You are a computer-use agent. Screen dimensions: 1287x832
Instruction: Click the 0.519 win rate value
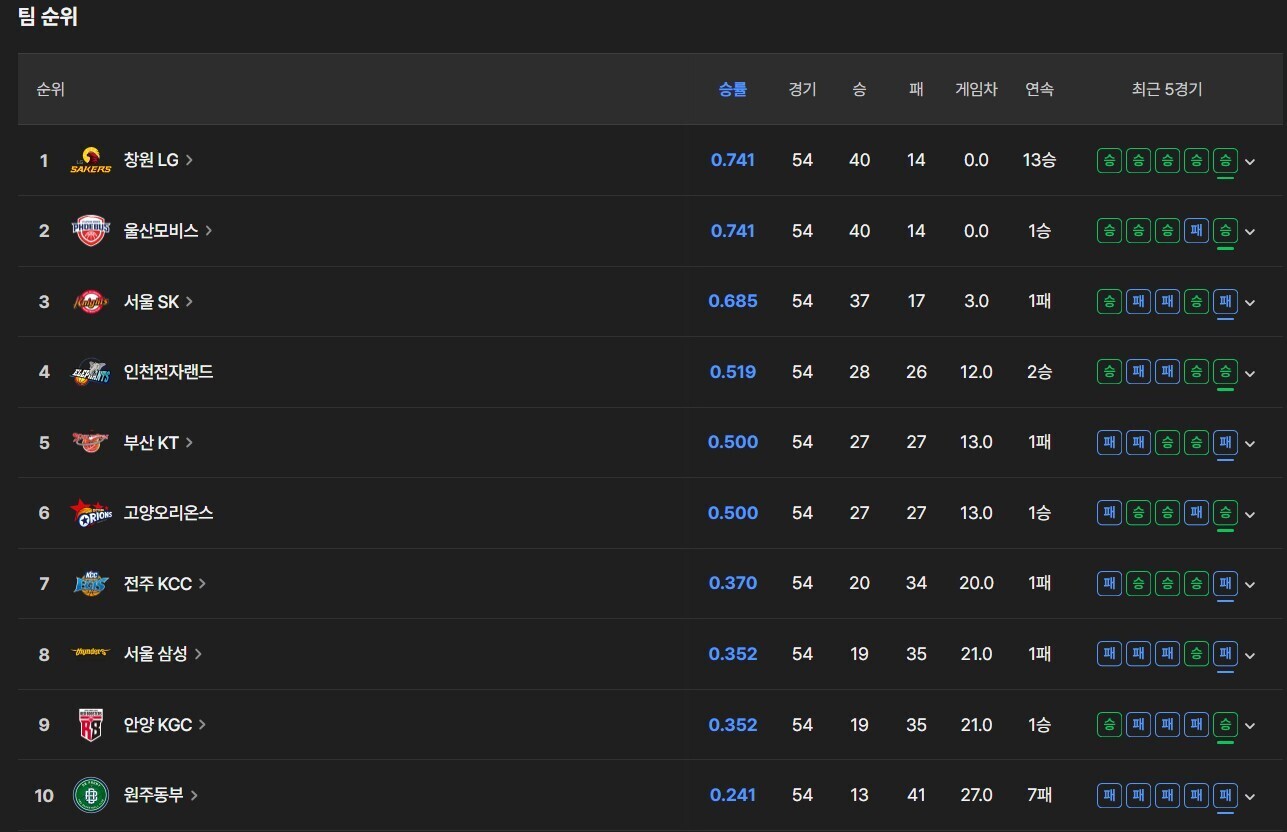click(x=733, y=372)
